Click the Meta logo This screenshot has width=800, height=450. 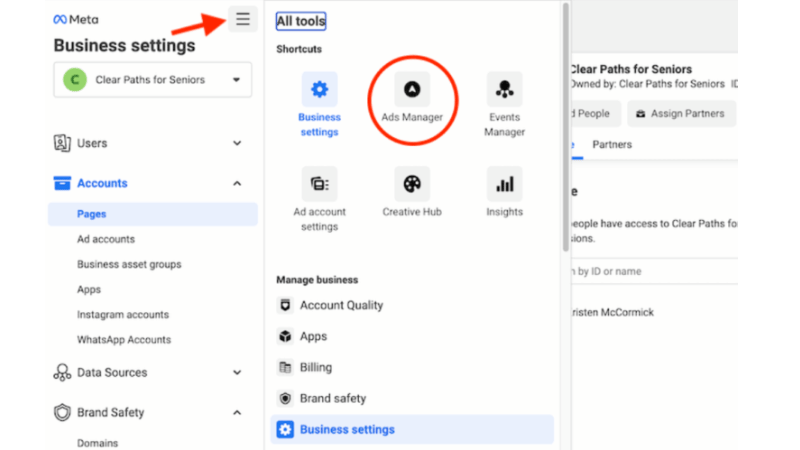pos(76,19)
